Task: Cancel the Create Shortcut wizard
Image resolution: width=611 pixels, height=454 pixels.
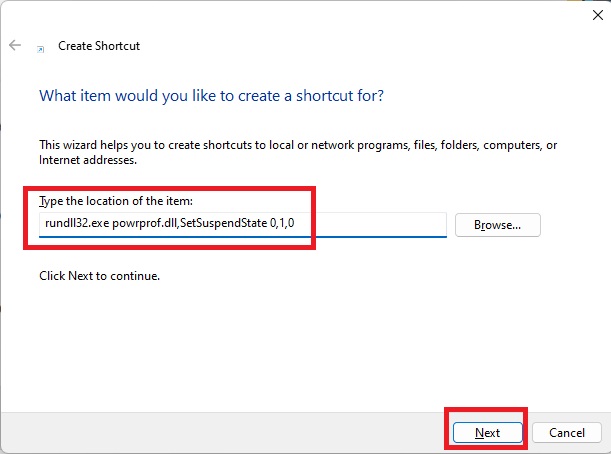Action: (567, 433)
